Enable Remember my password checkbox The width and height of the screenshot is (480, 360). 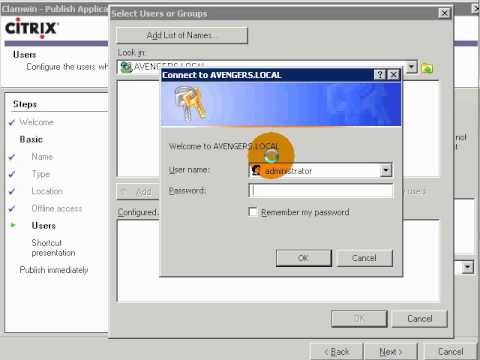pos(253,212)
